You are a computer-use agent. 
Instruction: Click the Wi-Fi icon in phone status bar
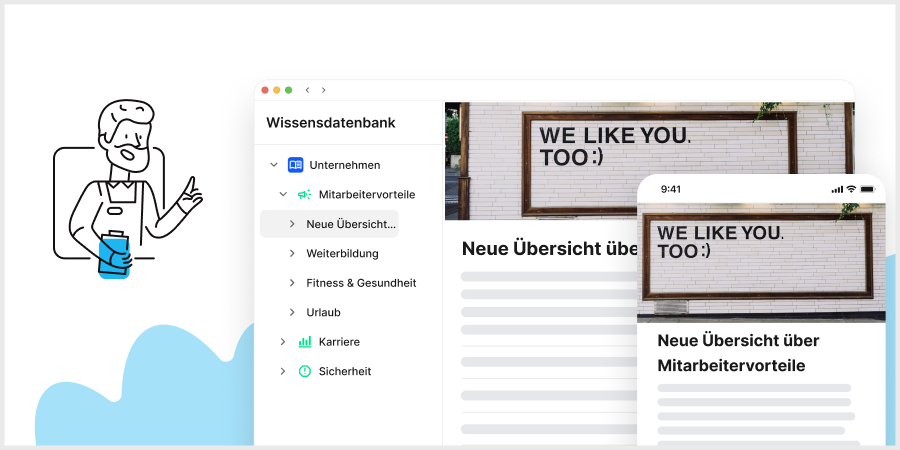[x=851, y=189]
